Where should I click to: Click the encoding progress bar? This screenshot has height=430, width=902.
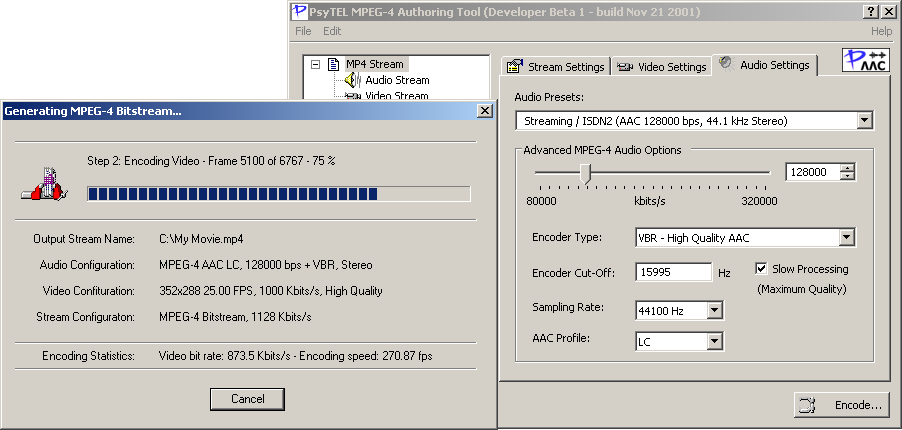coord(279,194)
